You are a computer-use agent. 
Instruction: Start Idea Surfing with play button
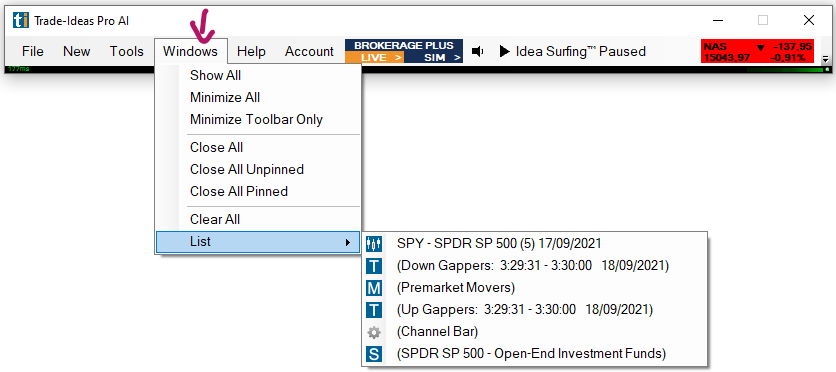(504, 51)
